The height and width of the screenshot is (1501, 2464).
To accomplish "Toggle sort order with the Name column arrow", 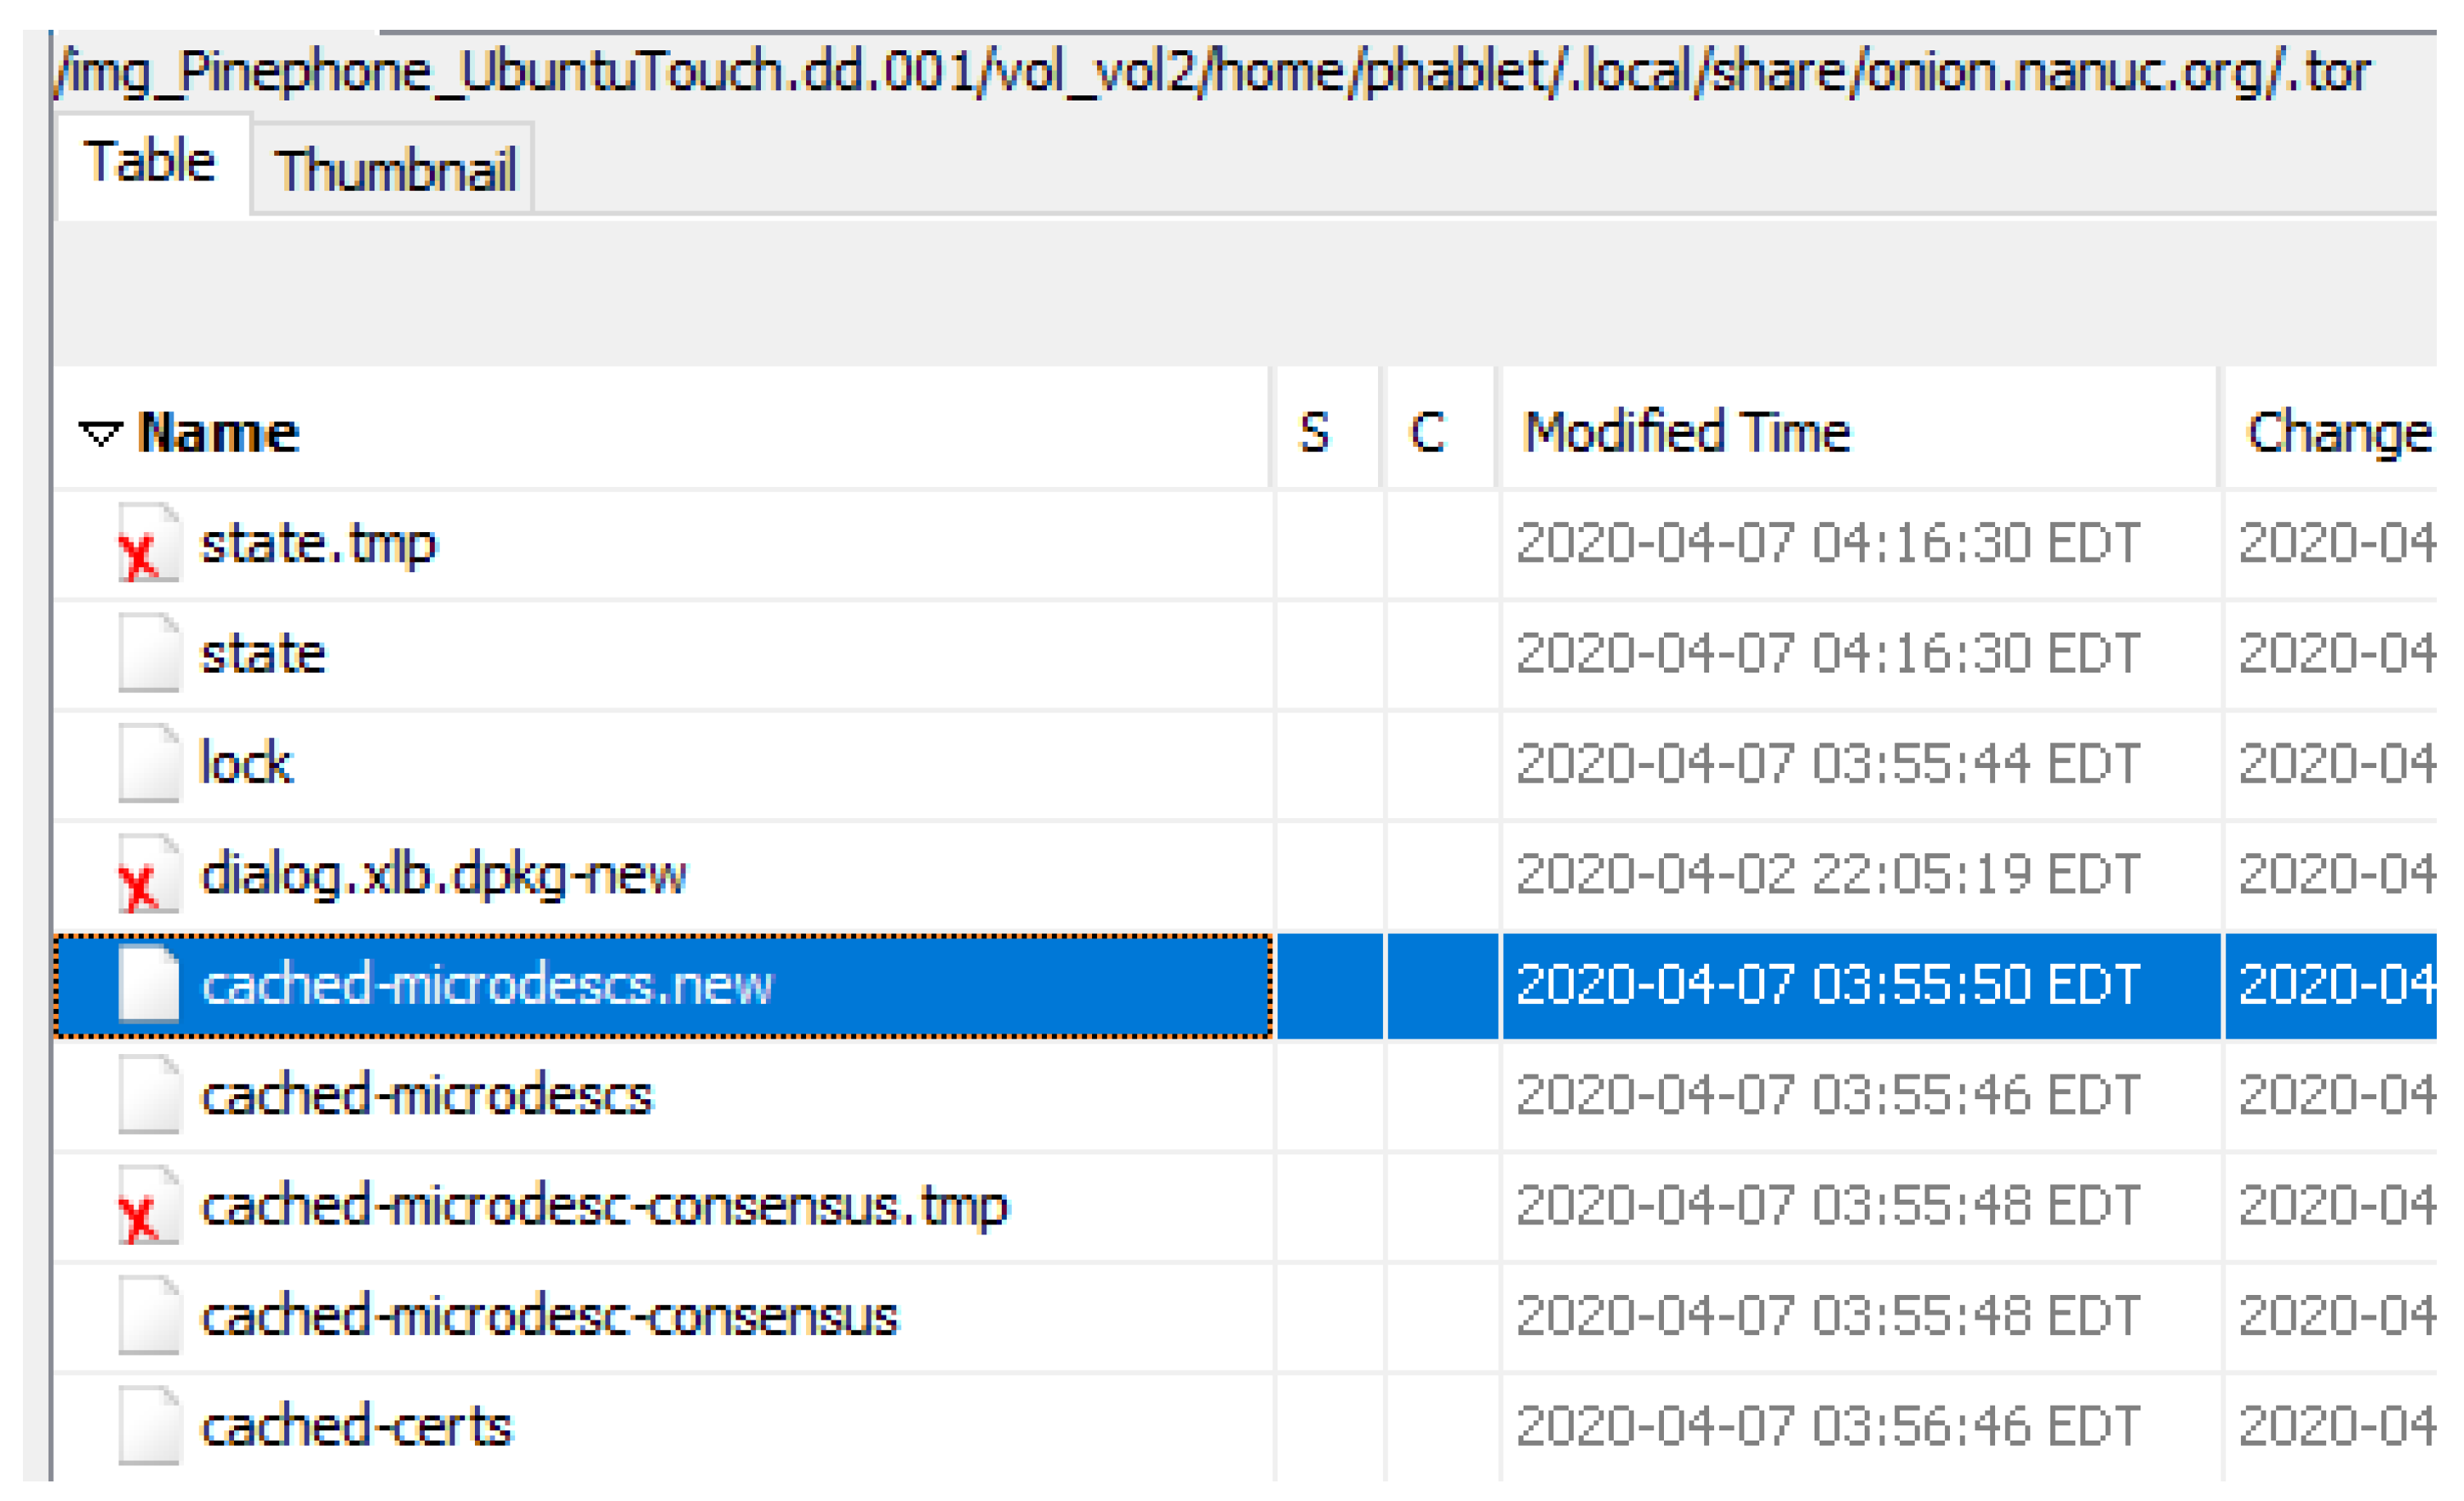I will [x=100, y=433].
